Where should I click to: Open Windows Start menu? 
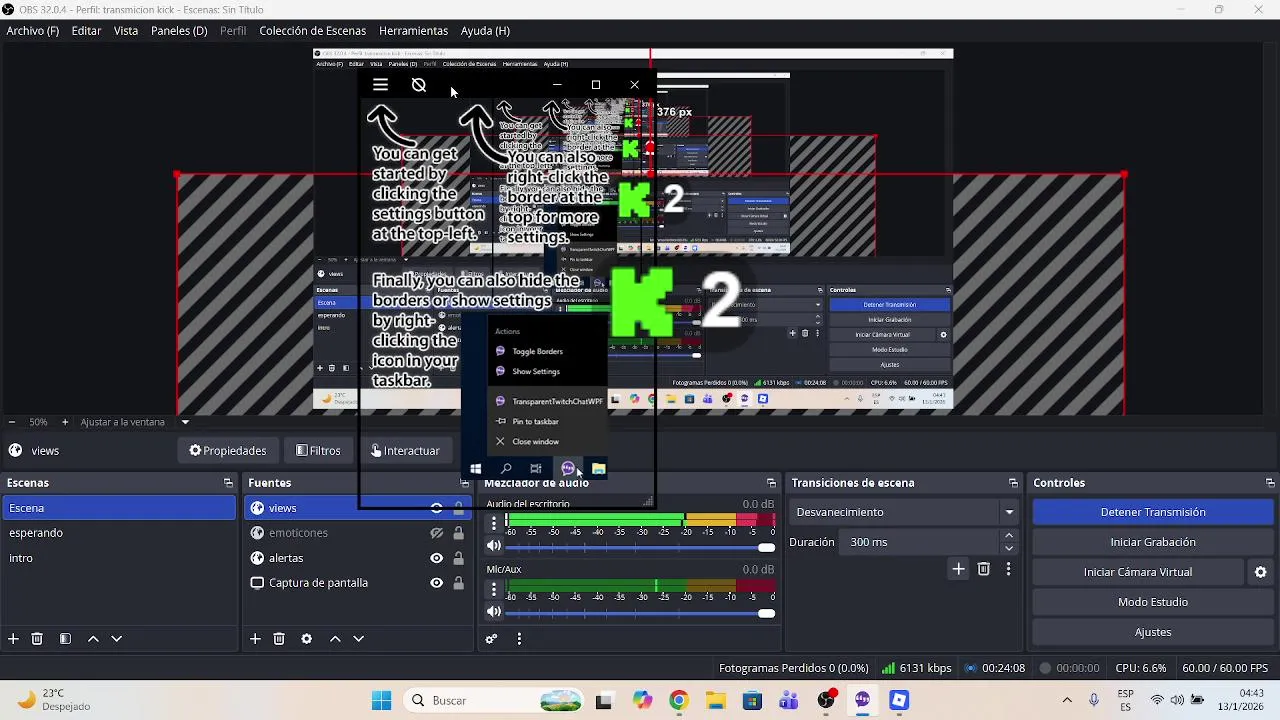tap(382, 701)
